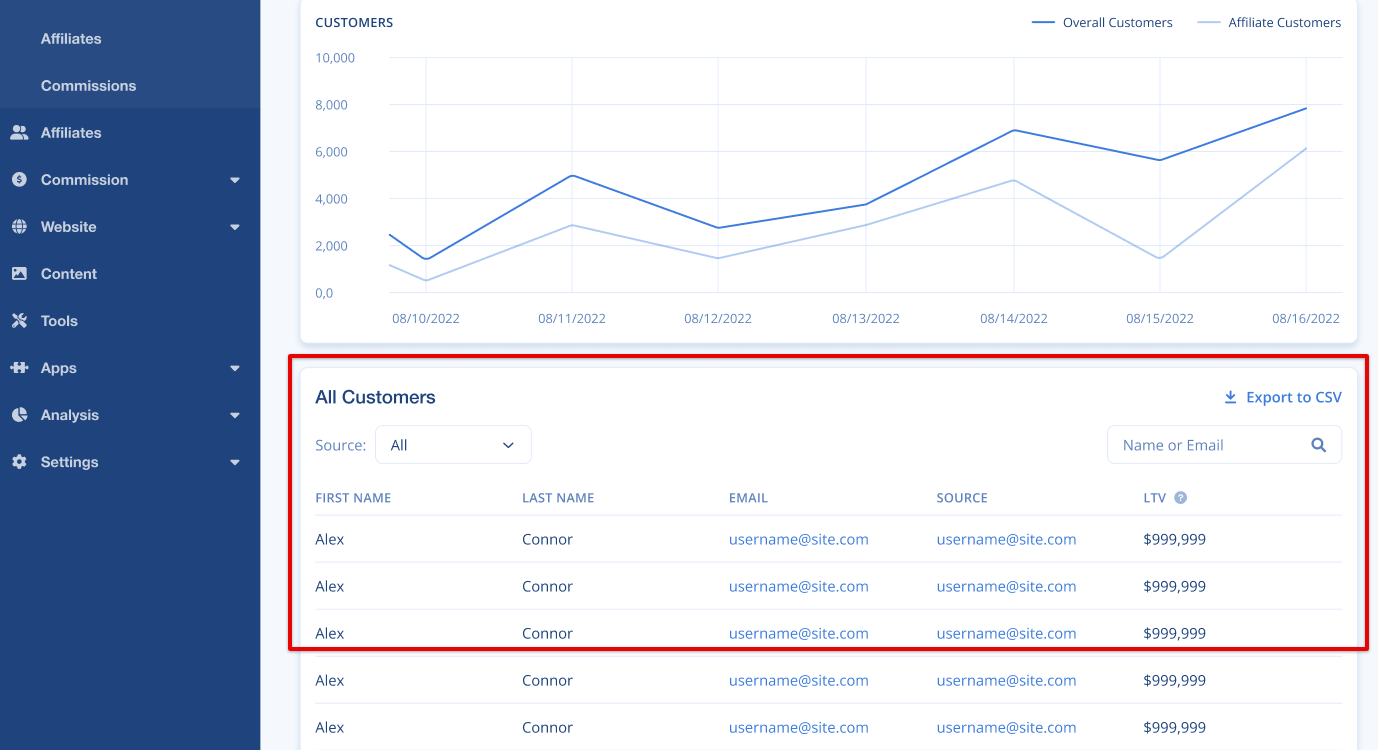Click the 08/14/2022 date label

pos(1014,319)
